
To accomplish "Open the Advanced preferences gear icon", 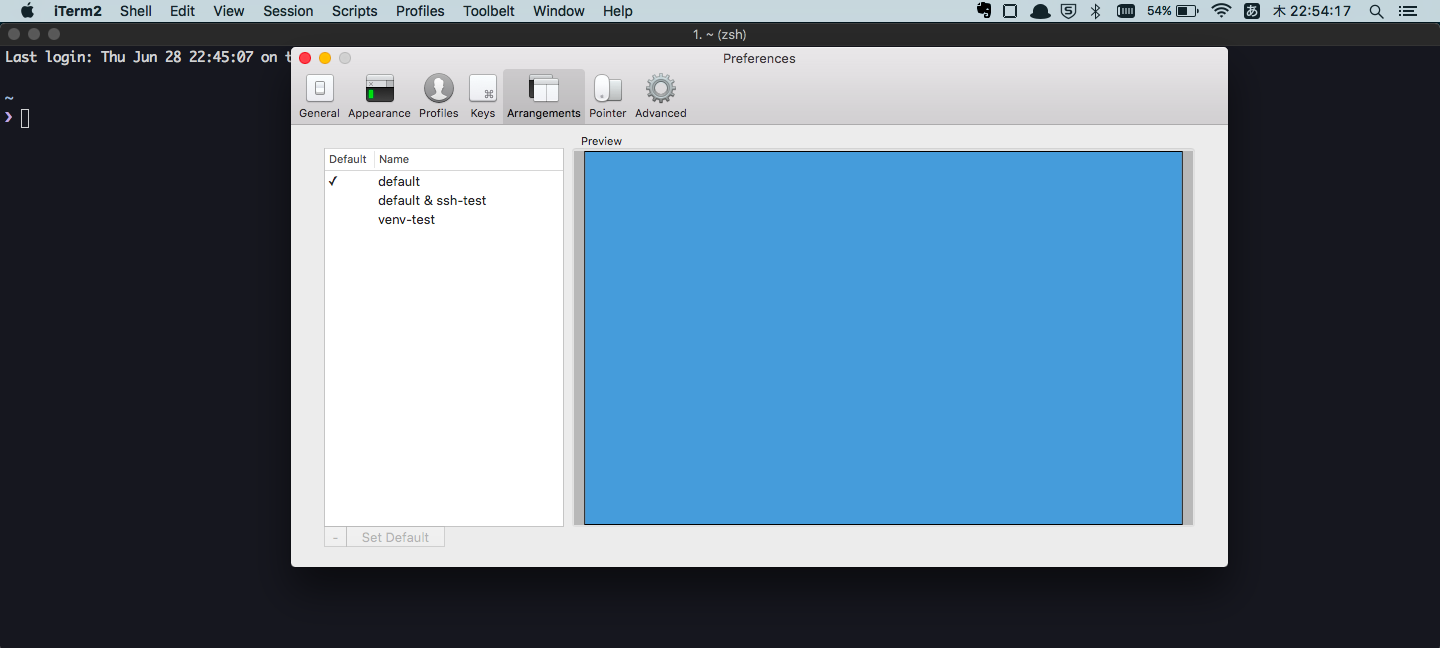I will coord(661,89).
